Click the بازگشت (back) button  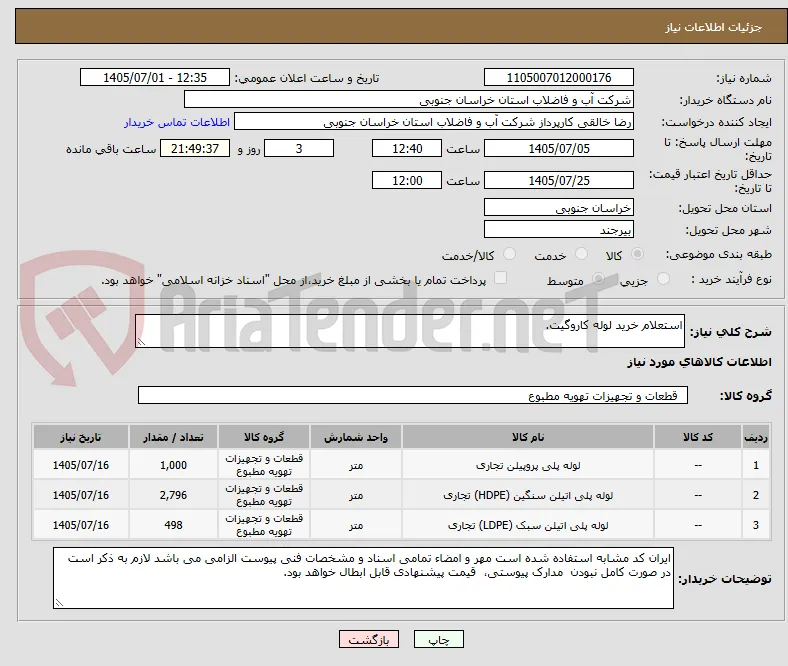click(x=369, y=639)
